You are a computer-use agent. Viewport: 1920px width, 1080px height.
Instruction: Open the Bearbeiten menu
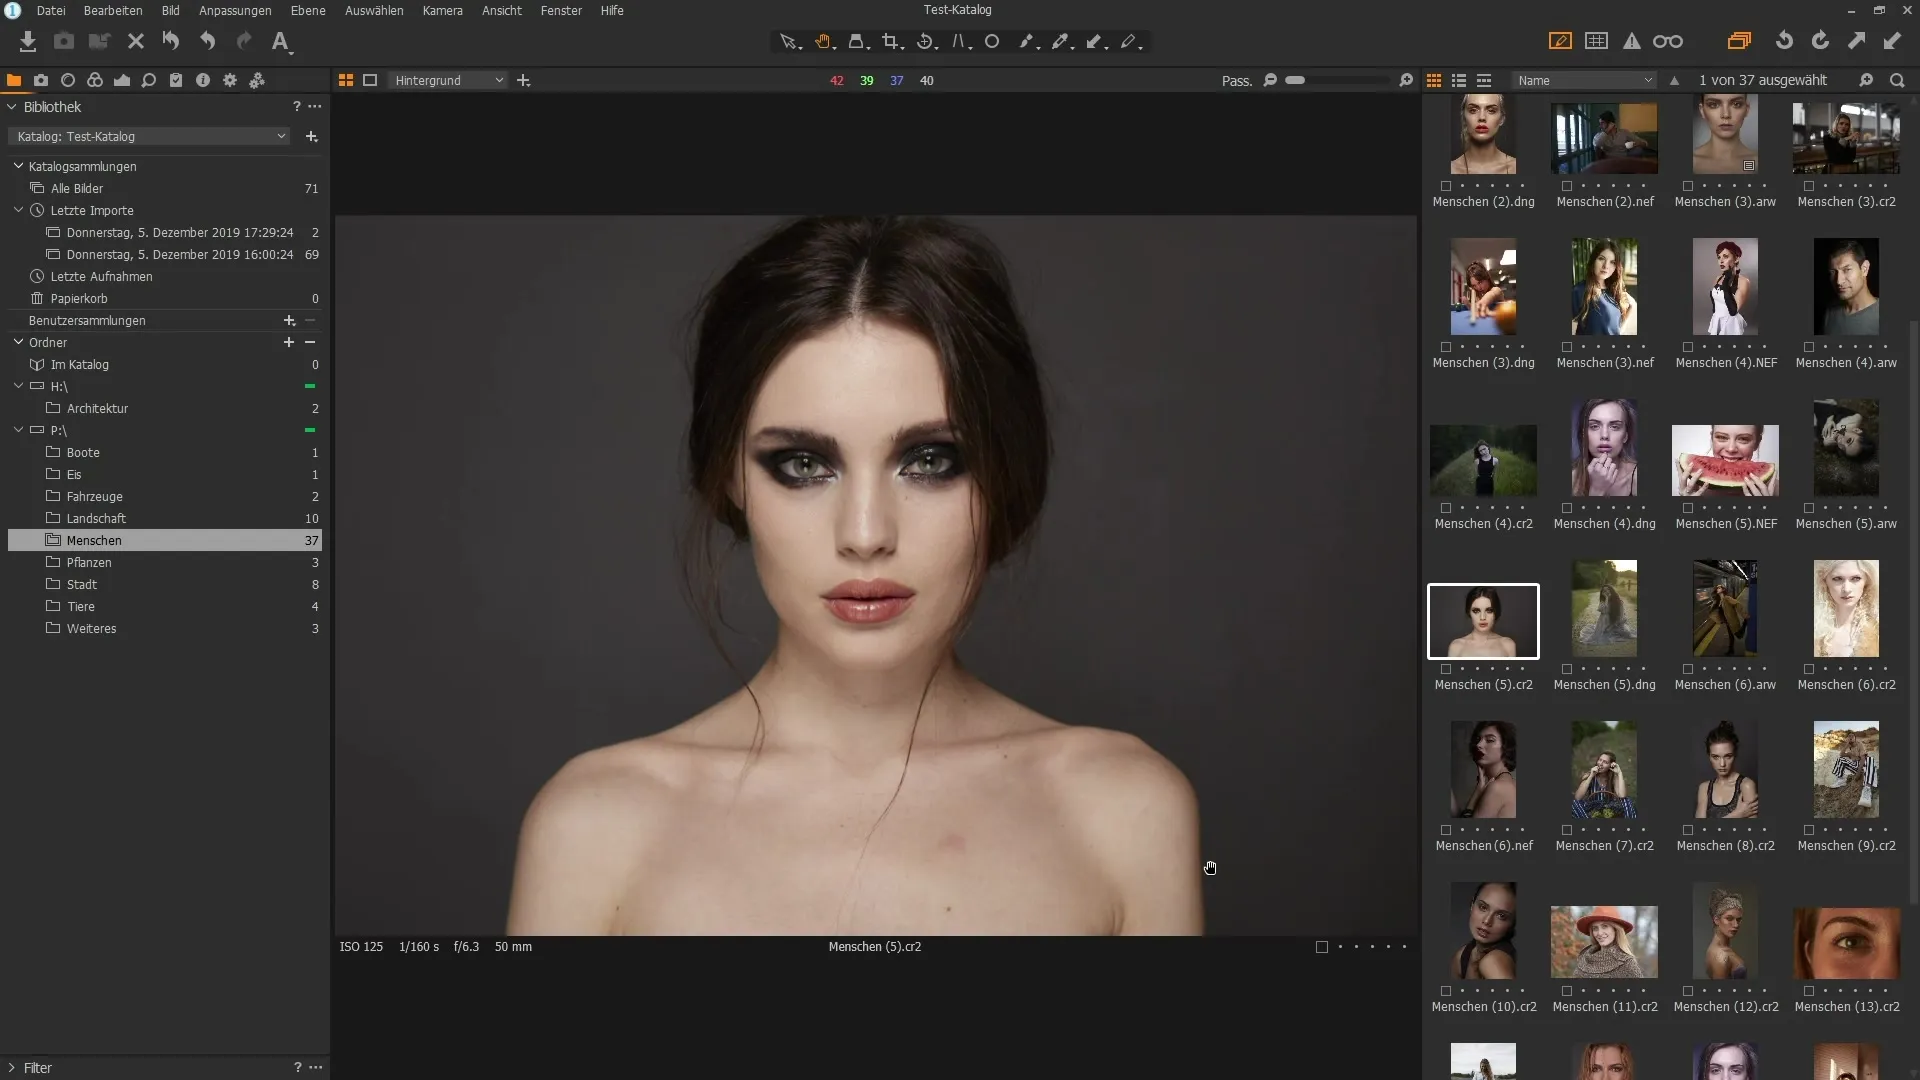[x=113, y=10]
